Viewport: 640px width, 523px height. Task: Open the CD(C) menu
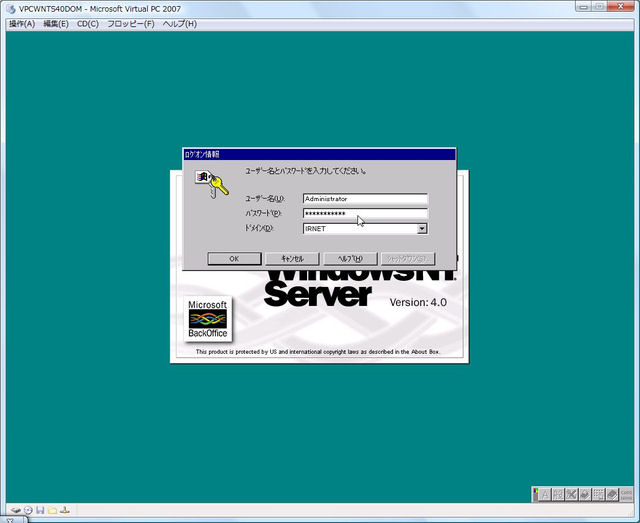(88, 24)
